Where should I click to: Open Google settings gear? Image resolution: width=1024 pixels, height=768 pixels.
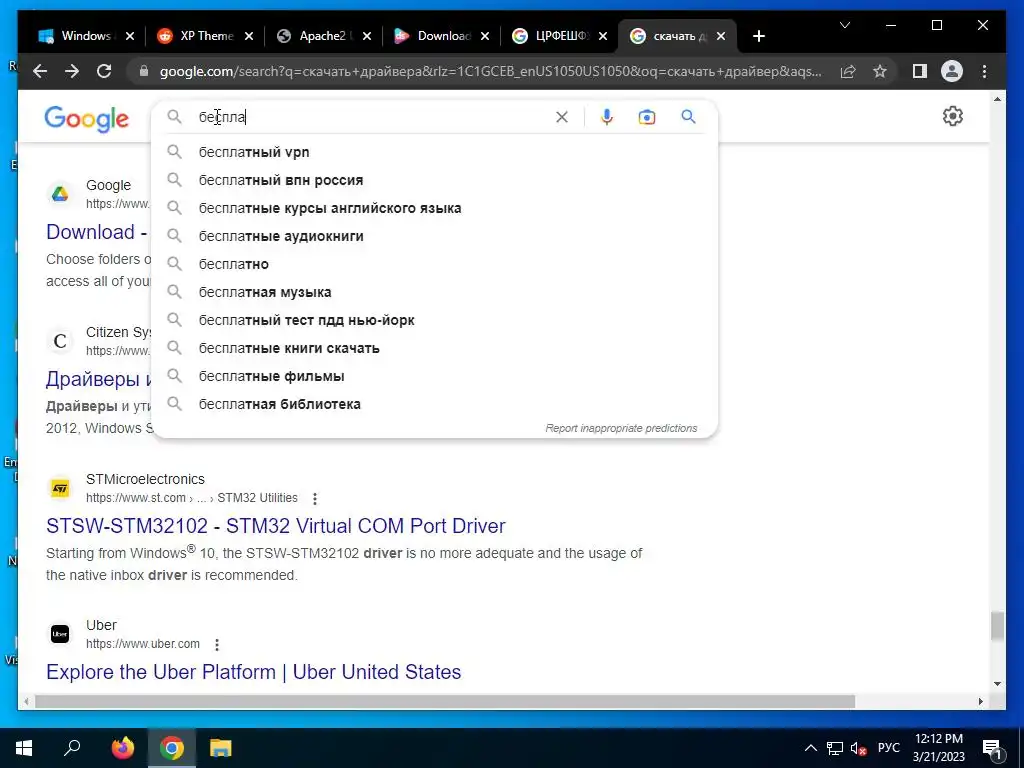(x=953, y=116)
